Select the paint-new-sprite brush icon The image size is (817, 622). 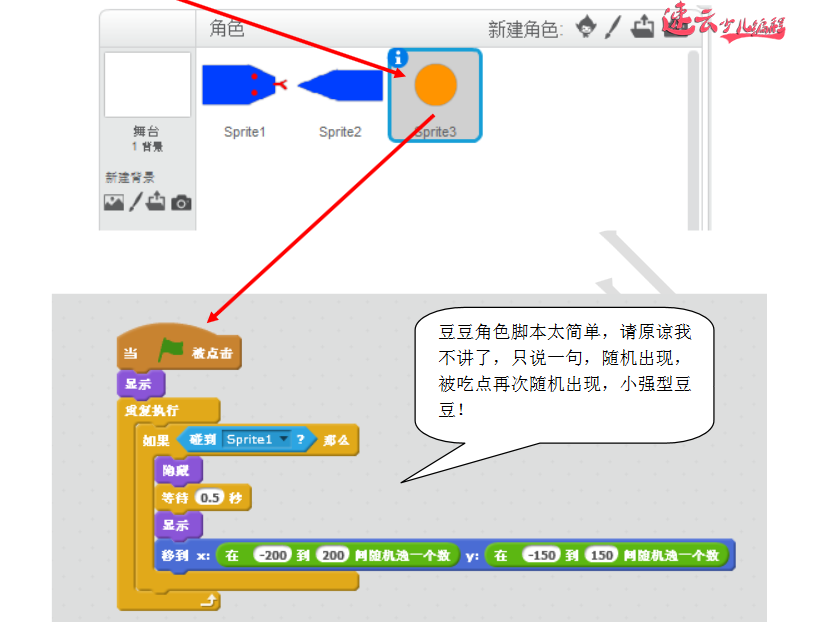[x=615, y=27]
